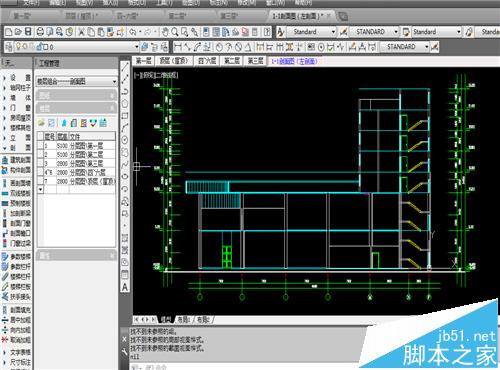Image resolution: width=500 pixels, height=370 pixels.
Task: Click the Aligned dimension icon
Action: pyautogui.click(x=188, y=47)
